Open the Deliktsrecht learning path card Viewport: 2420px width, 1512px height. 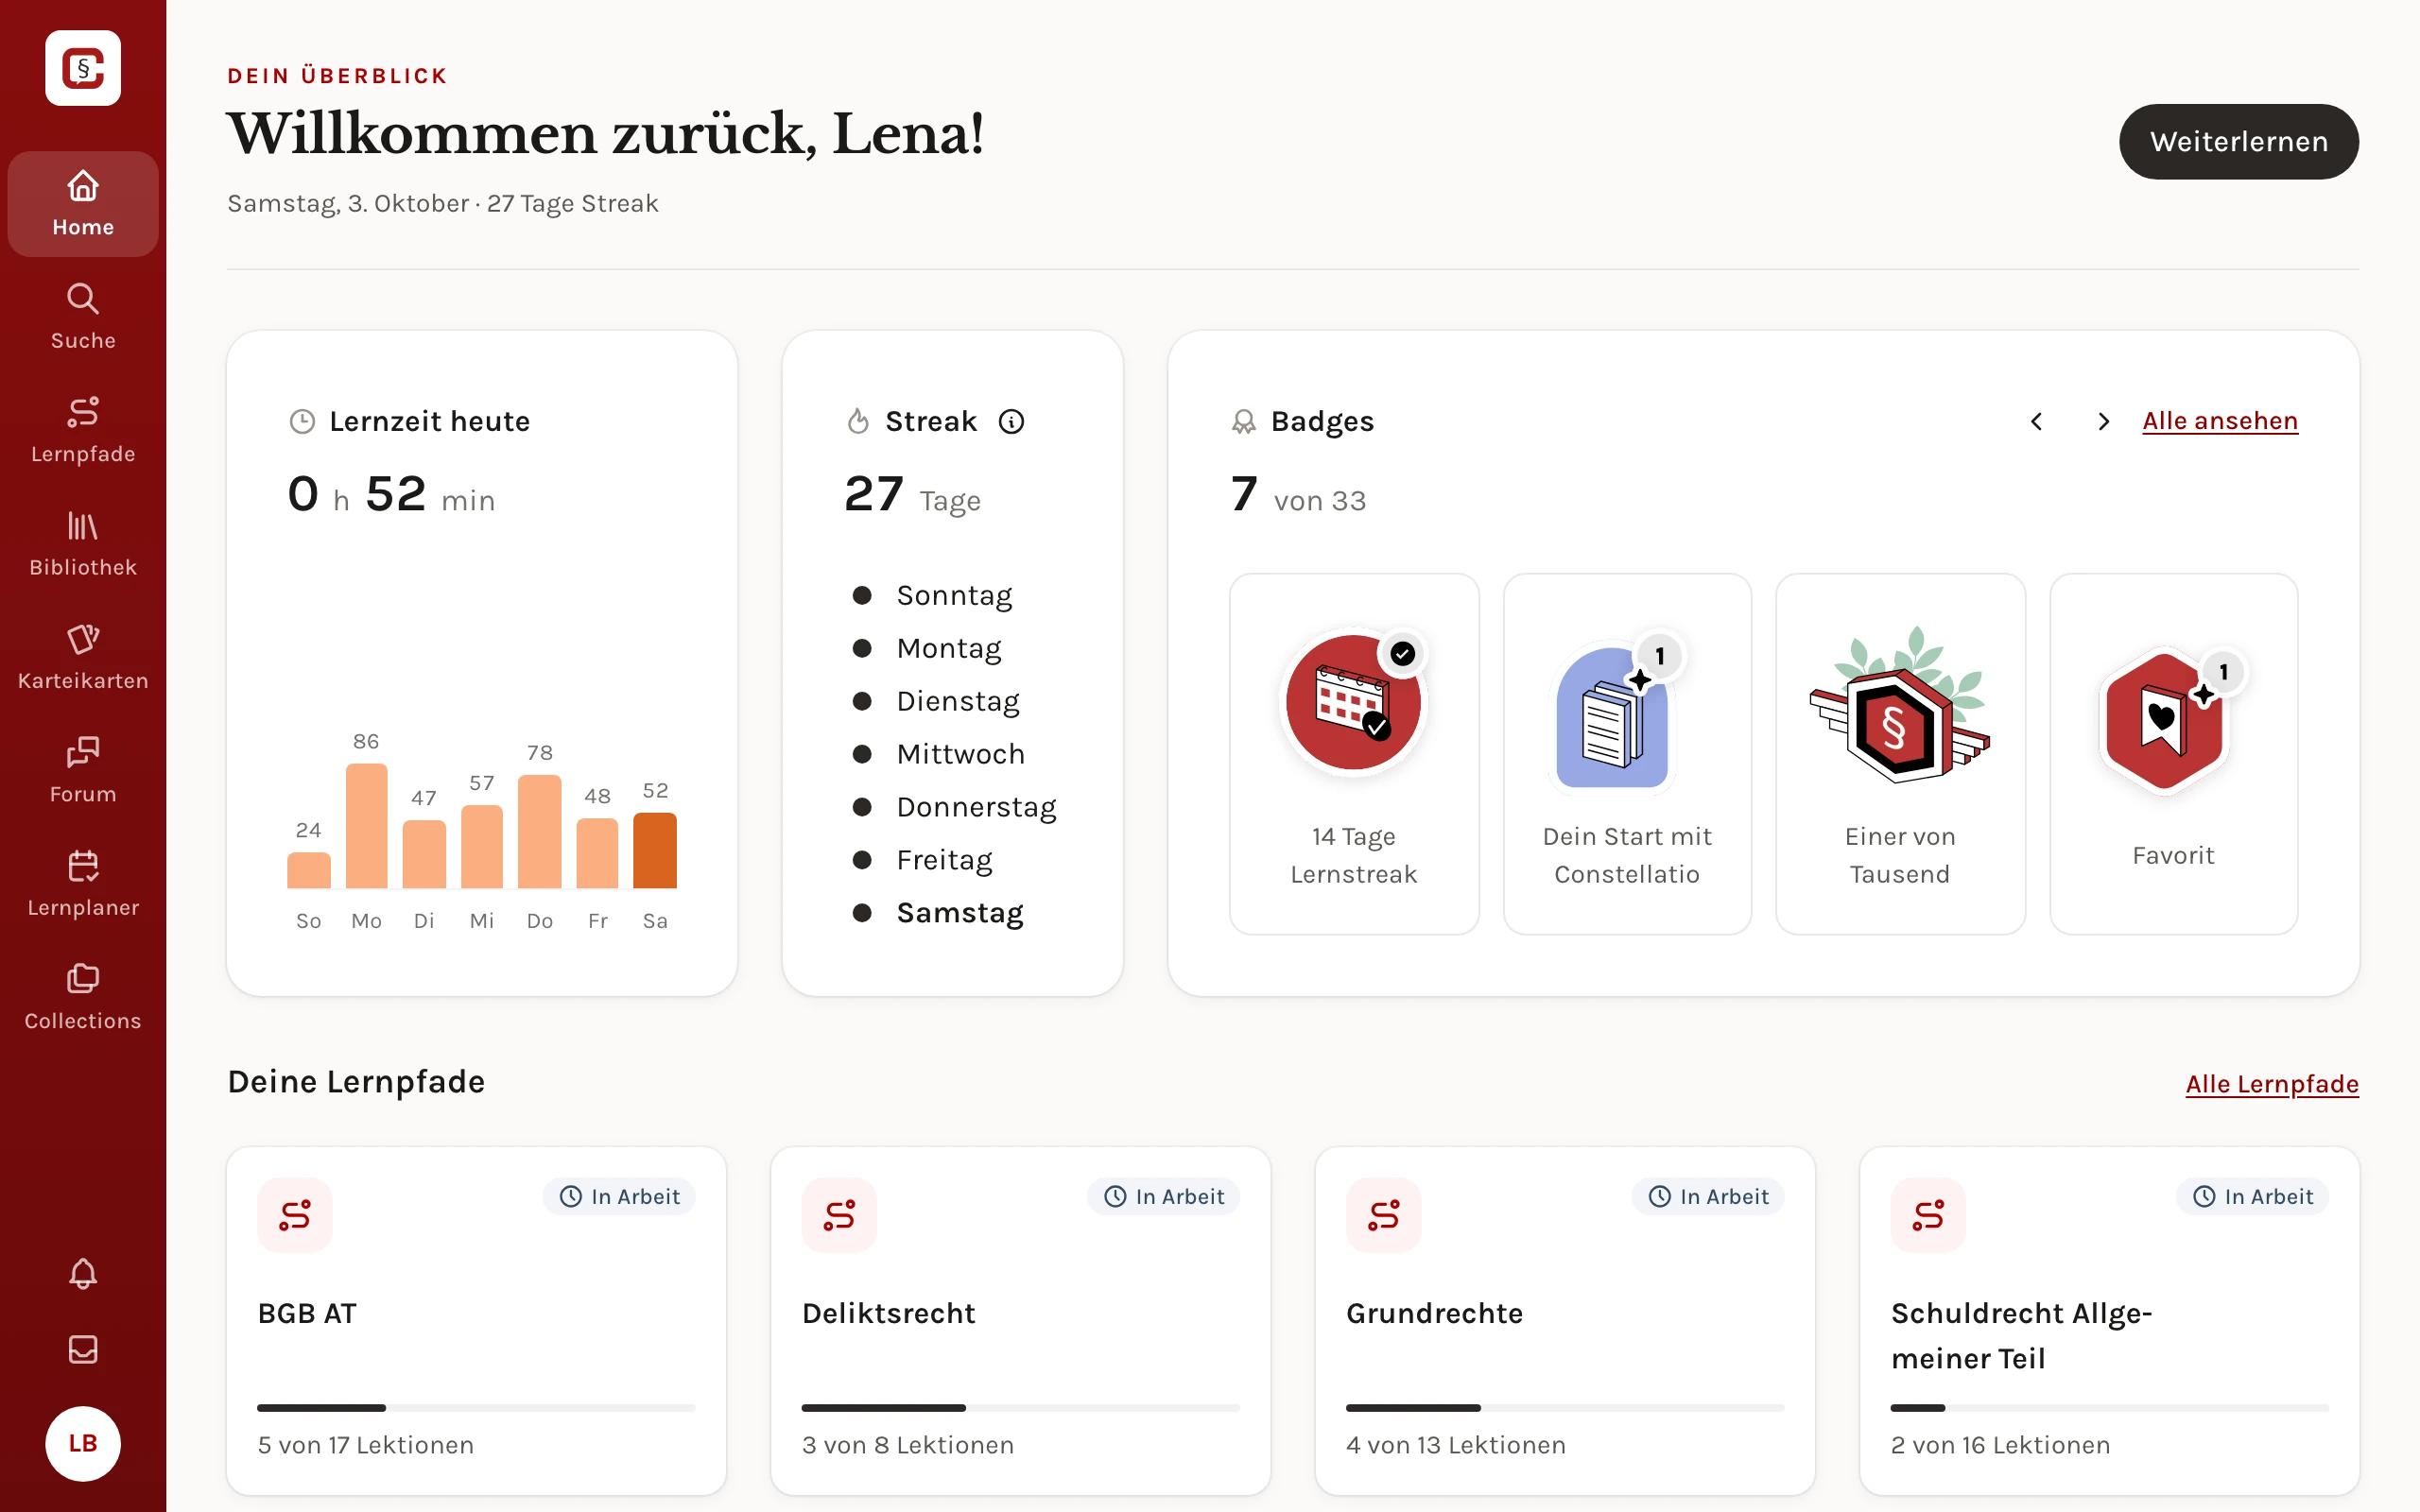pos(1020,1321)
